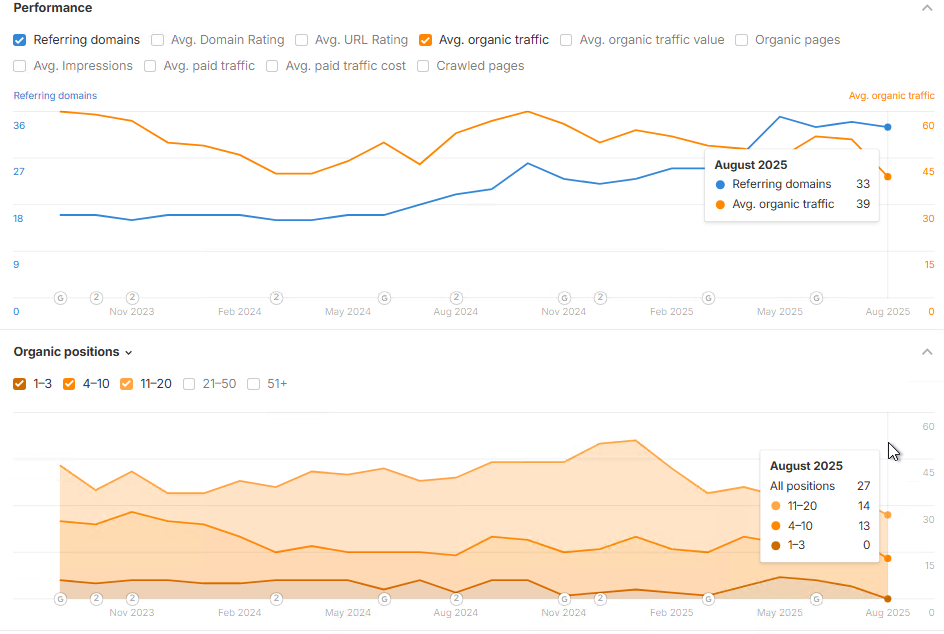Image resolution: width=944 pixels, height=634 pixels.
Task: Check the Crawled pages option
Action: click(x=423, y=66)
